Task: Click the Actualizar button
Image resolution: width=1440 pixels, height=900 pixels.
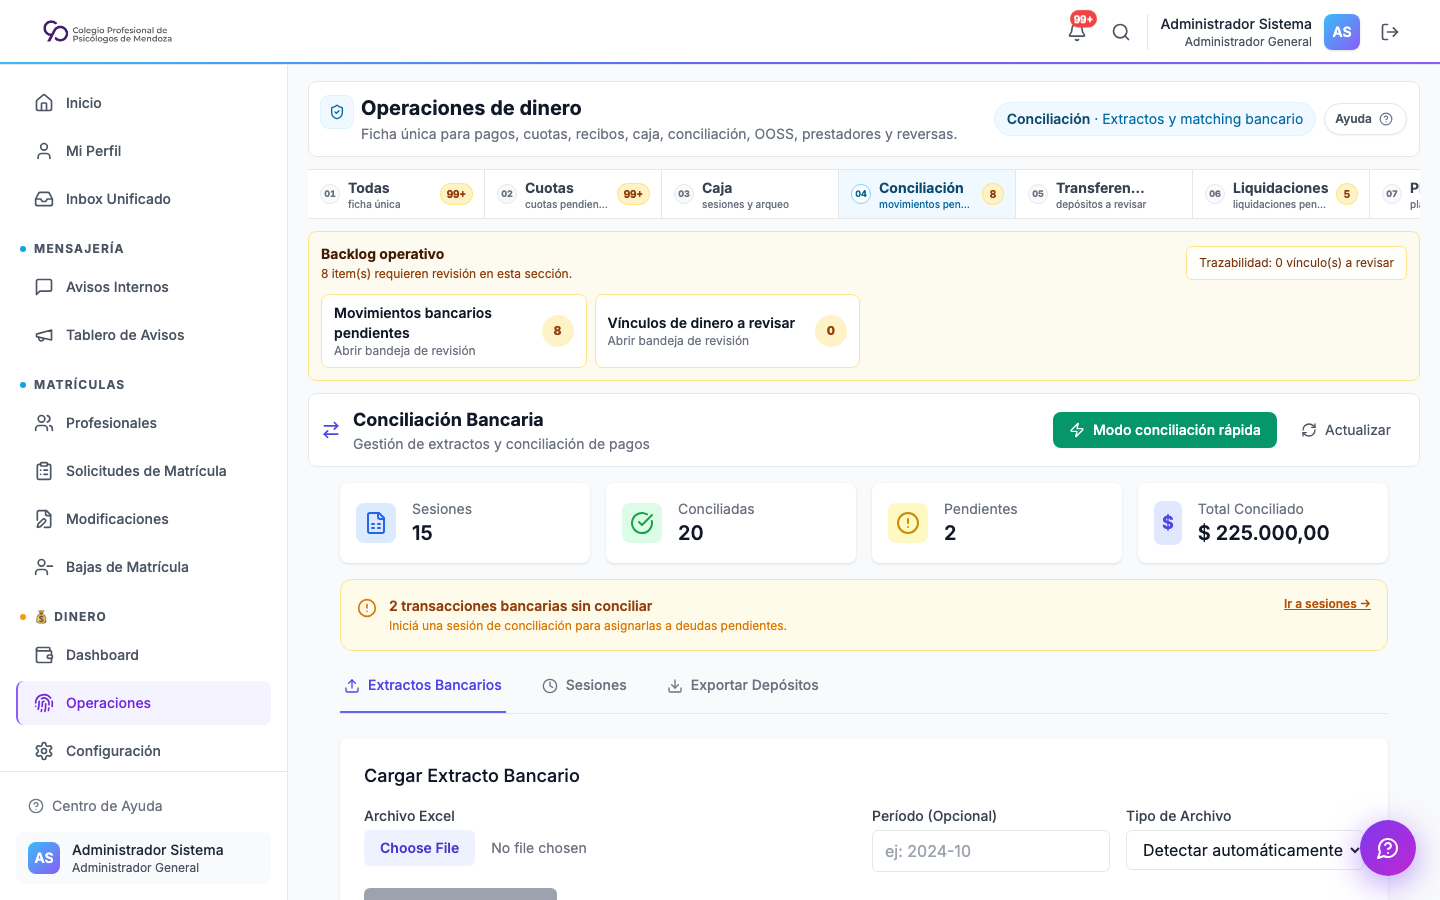Action: tap(1346, 430)
